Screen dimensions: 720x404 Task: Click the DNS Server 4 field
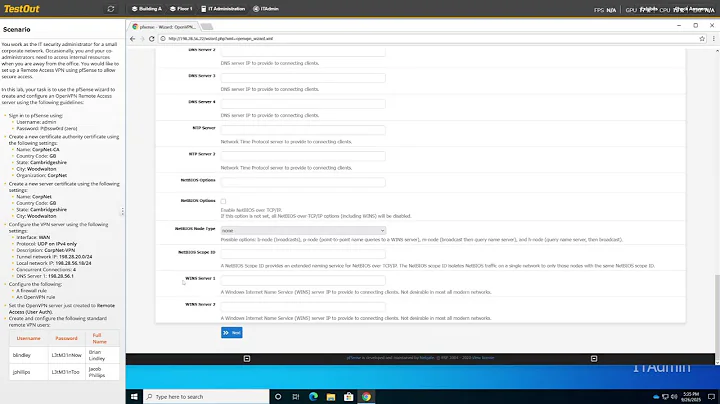pos(303,104)
